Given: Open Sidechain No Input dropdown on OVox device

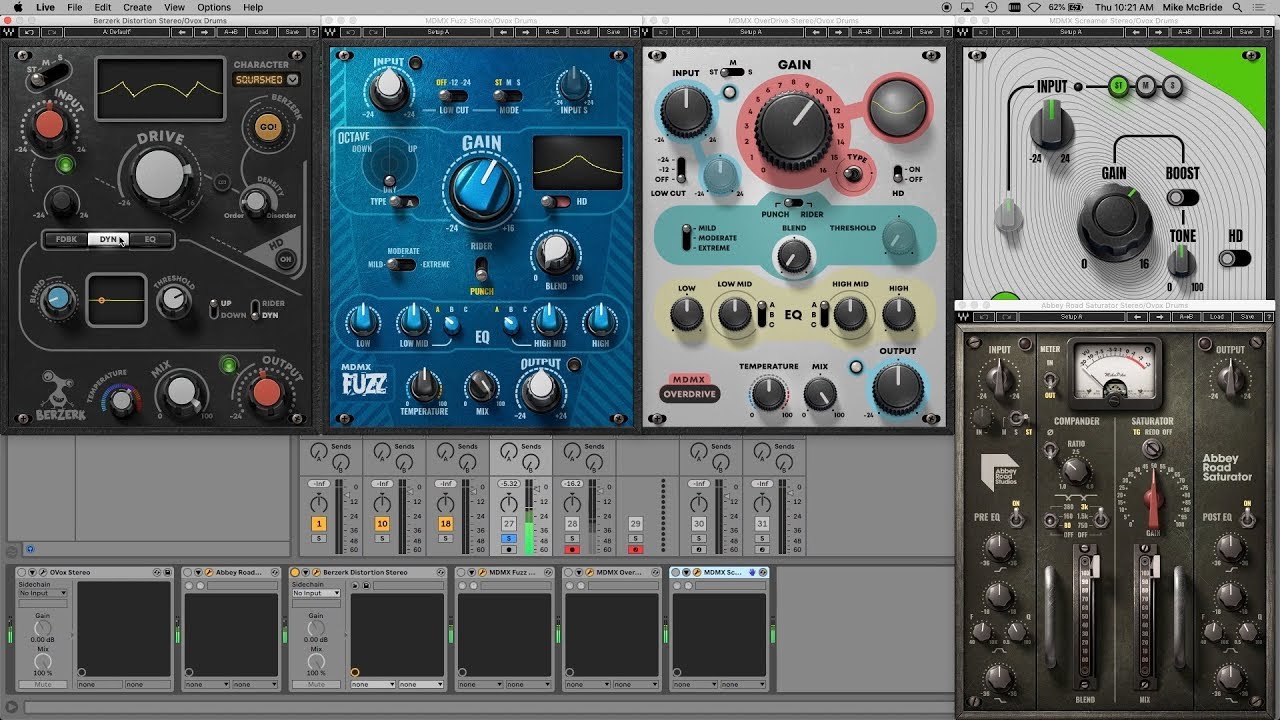Looking at the screenshot, I should 42,593.
